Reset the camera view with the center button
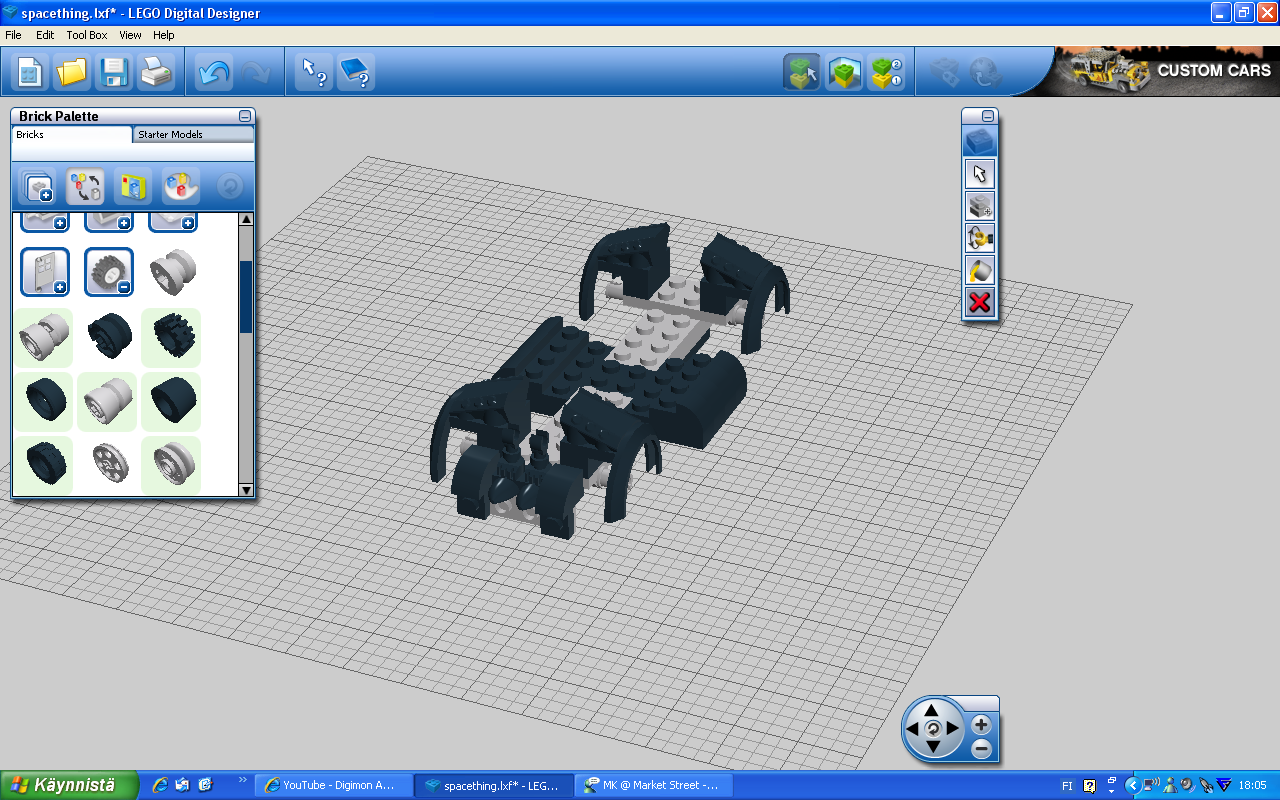The image size is (1280, 800). point(932,728)
